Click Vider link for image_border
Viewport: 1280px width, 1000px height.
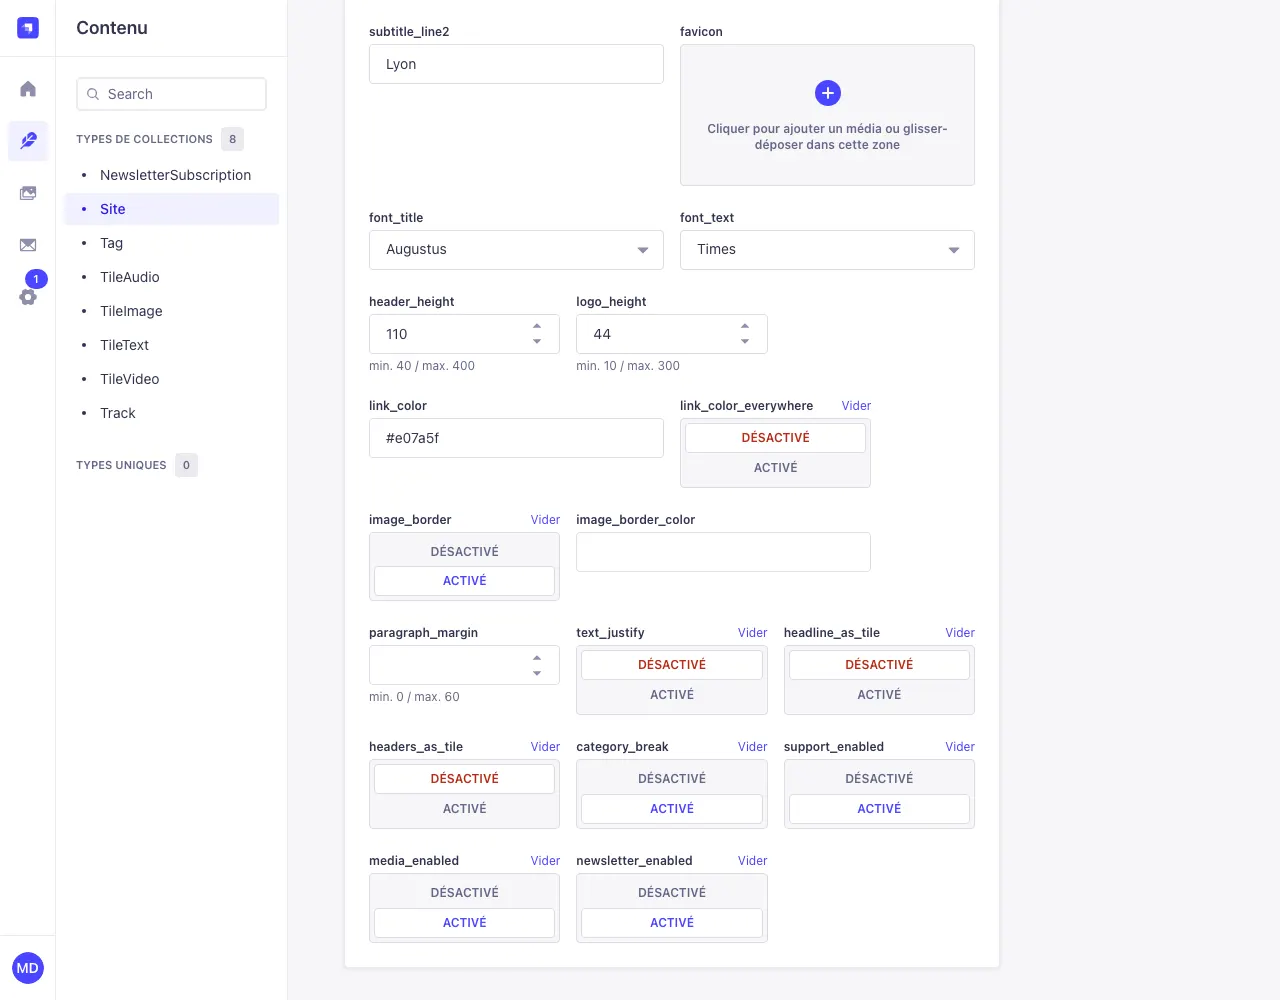[x=545, y=520]
